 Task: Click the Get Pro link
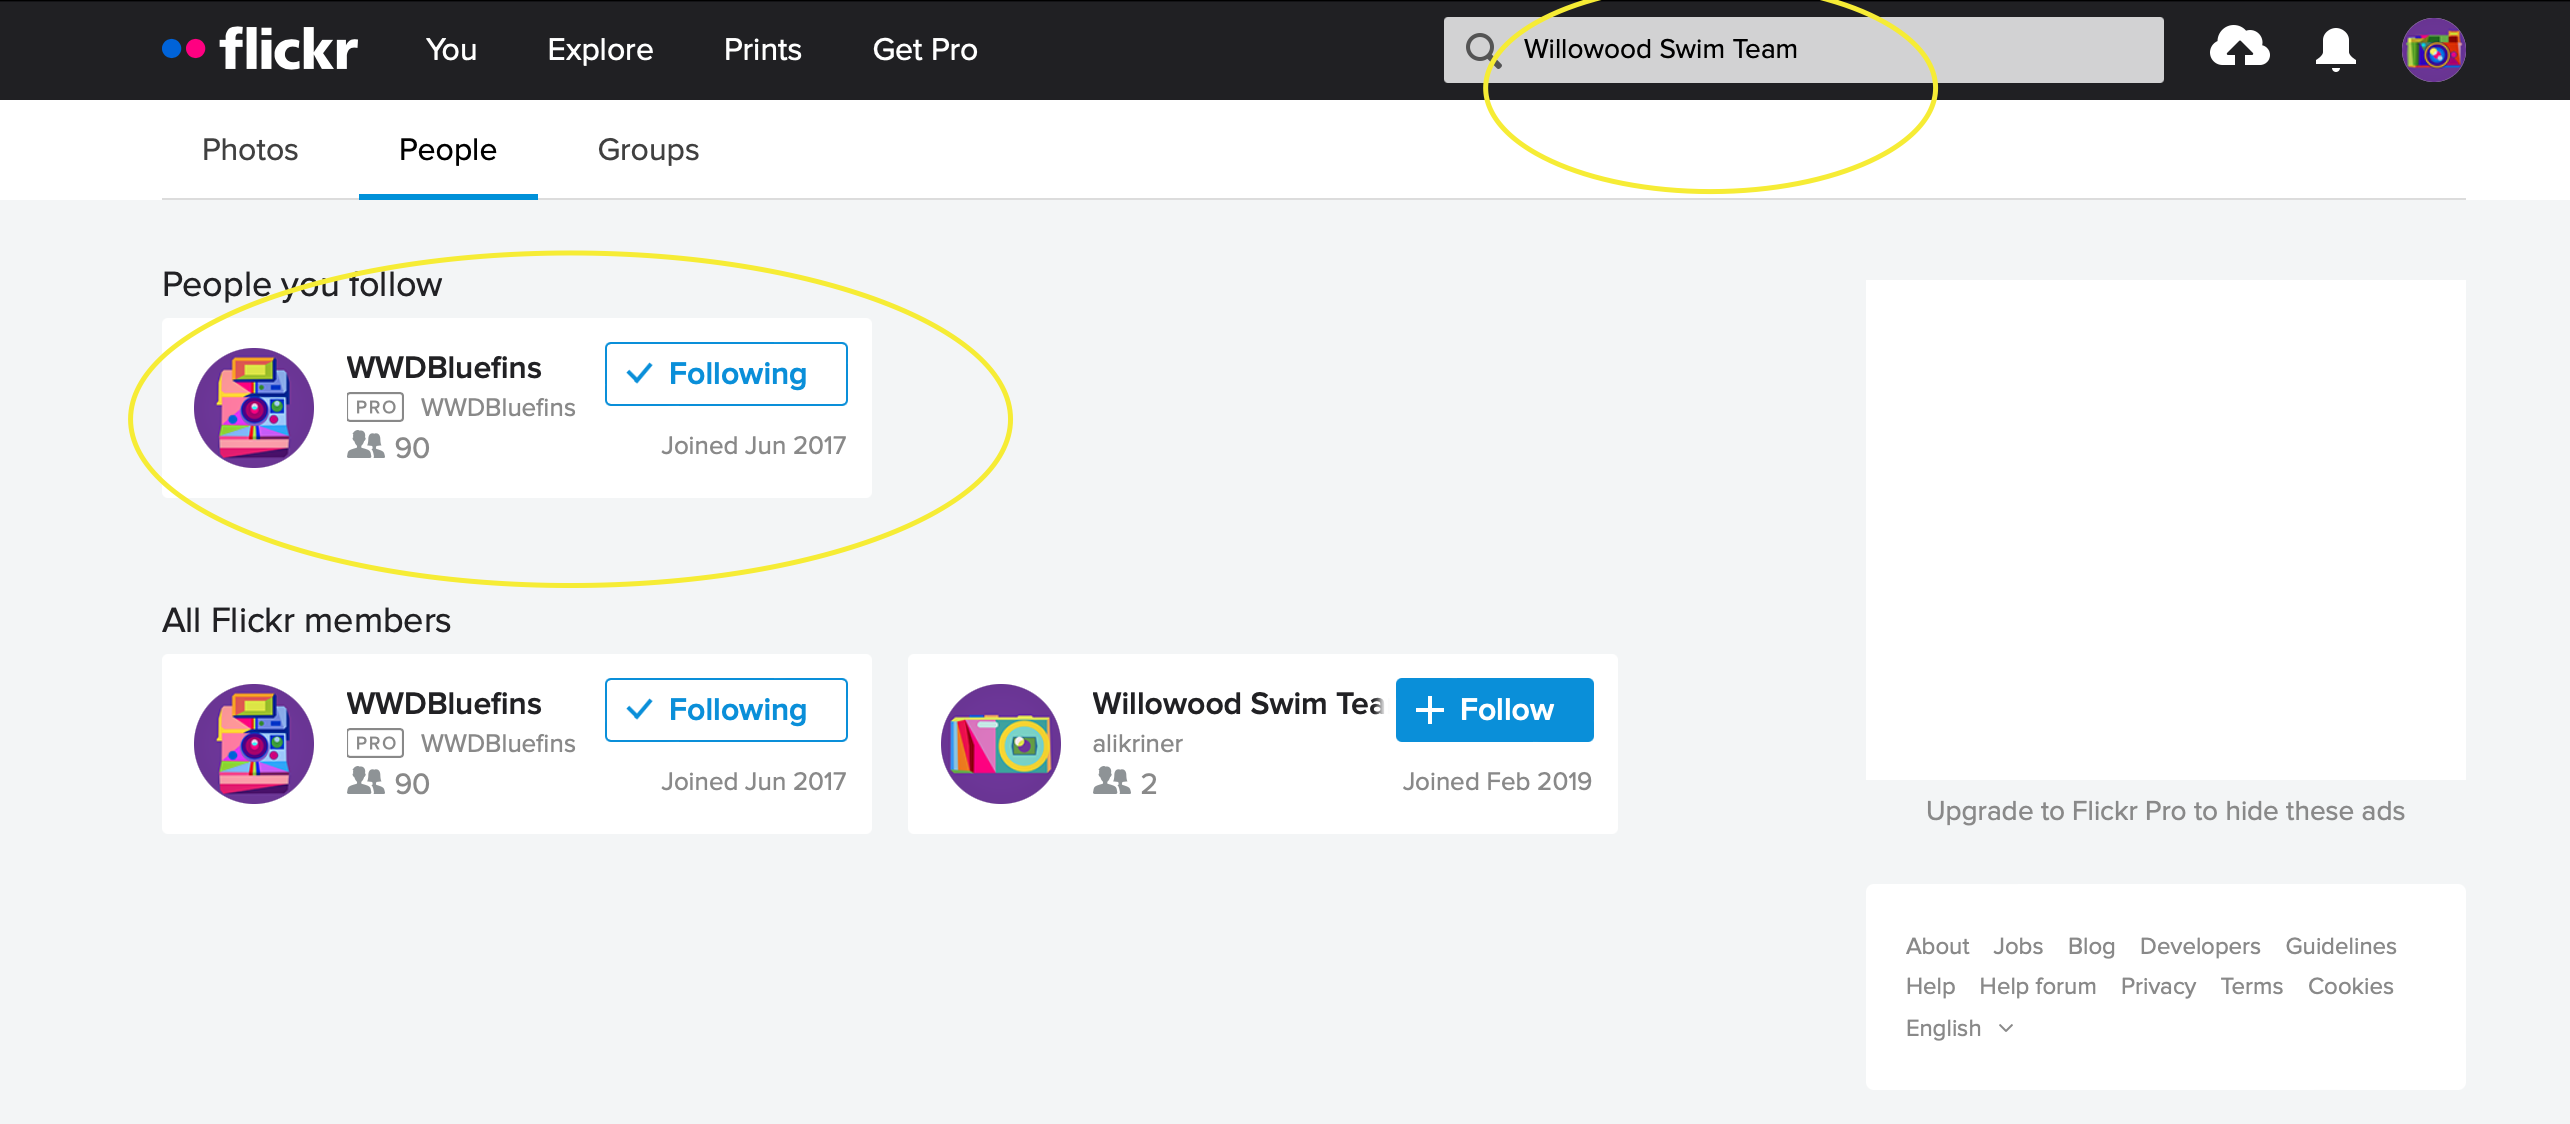(925, 49)
